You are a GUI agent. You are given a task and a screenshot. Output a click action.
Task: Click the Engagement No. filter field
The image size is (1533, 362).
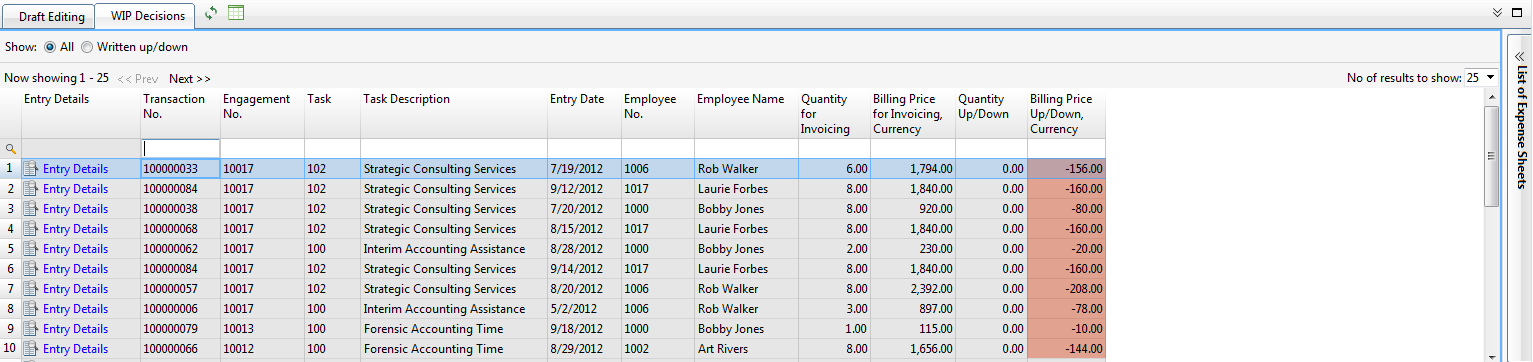click(262, 148)
